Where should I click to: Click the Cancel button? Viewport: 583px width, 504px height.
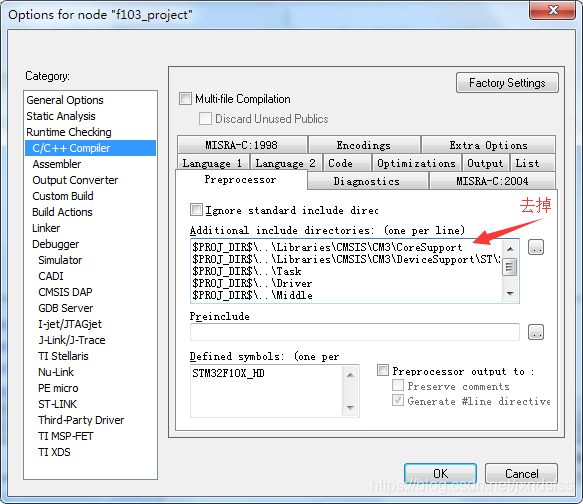click(521, 473)
